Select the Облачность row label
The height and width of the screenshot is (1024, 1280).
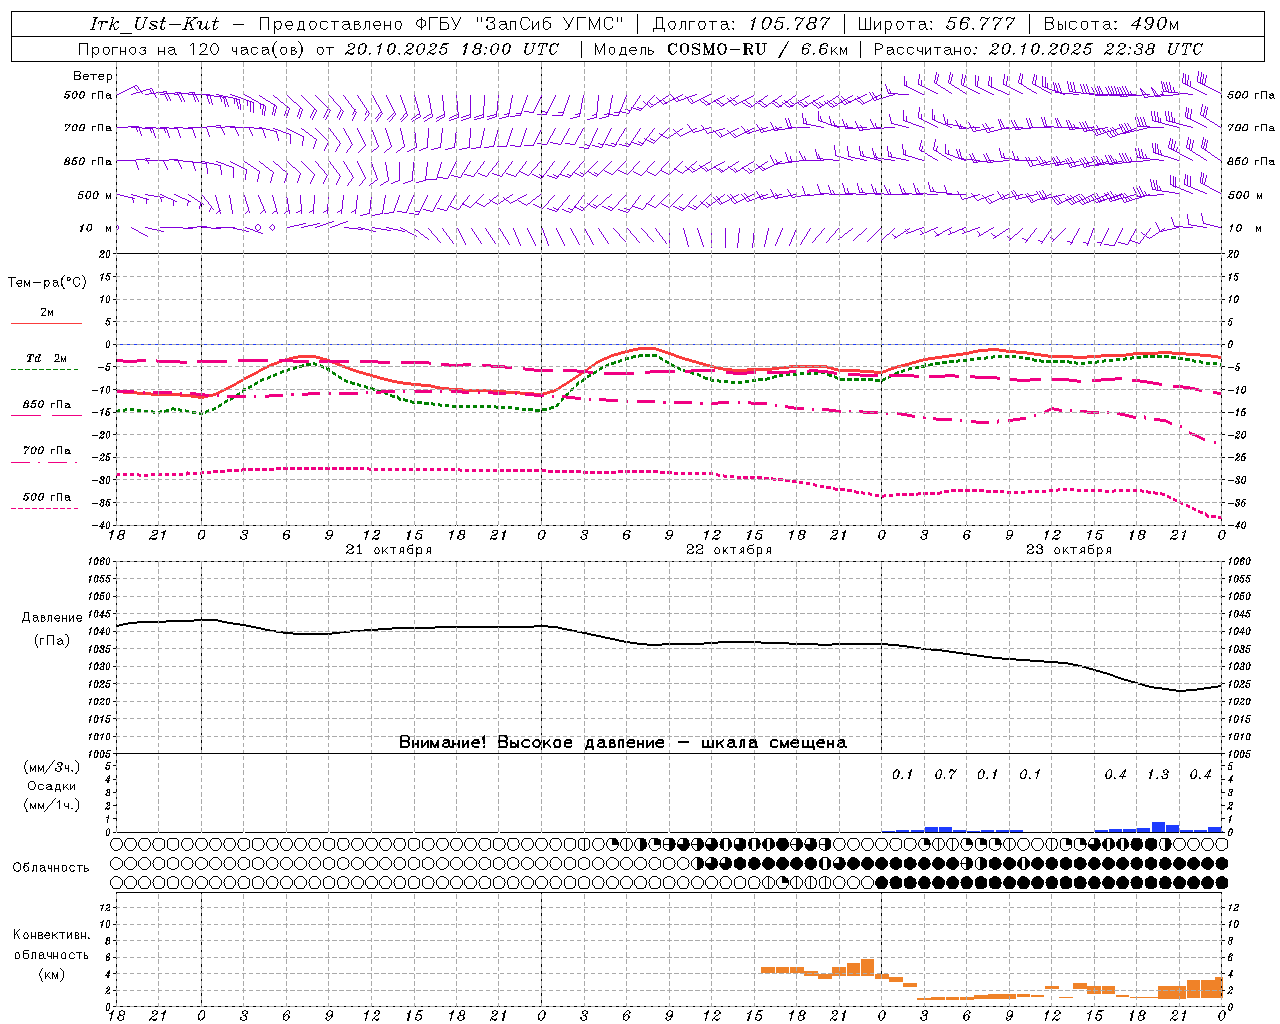[51, 868]
